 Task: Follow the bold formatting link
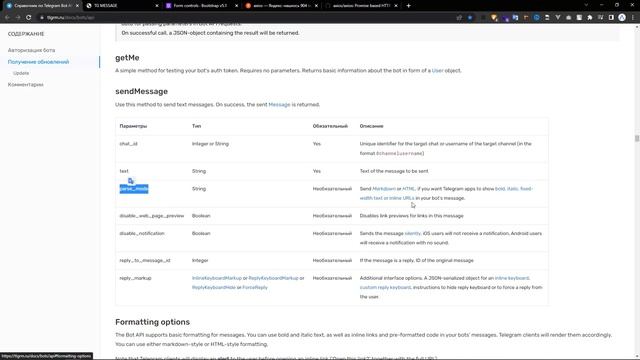500,189
